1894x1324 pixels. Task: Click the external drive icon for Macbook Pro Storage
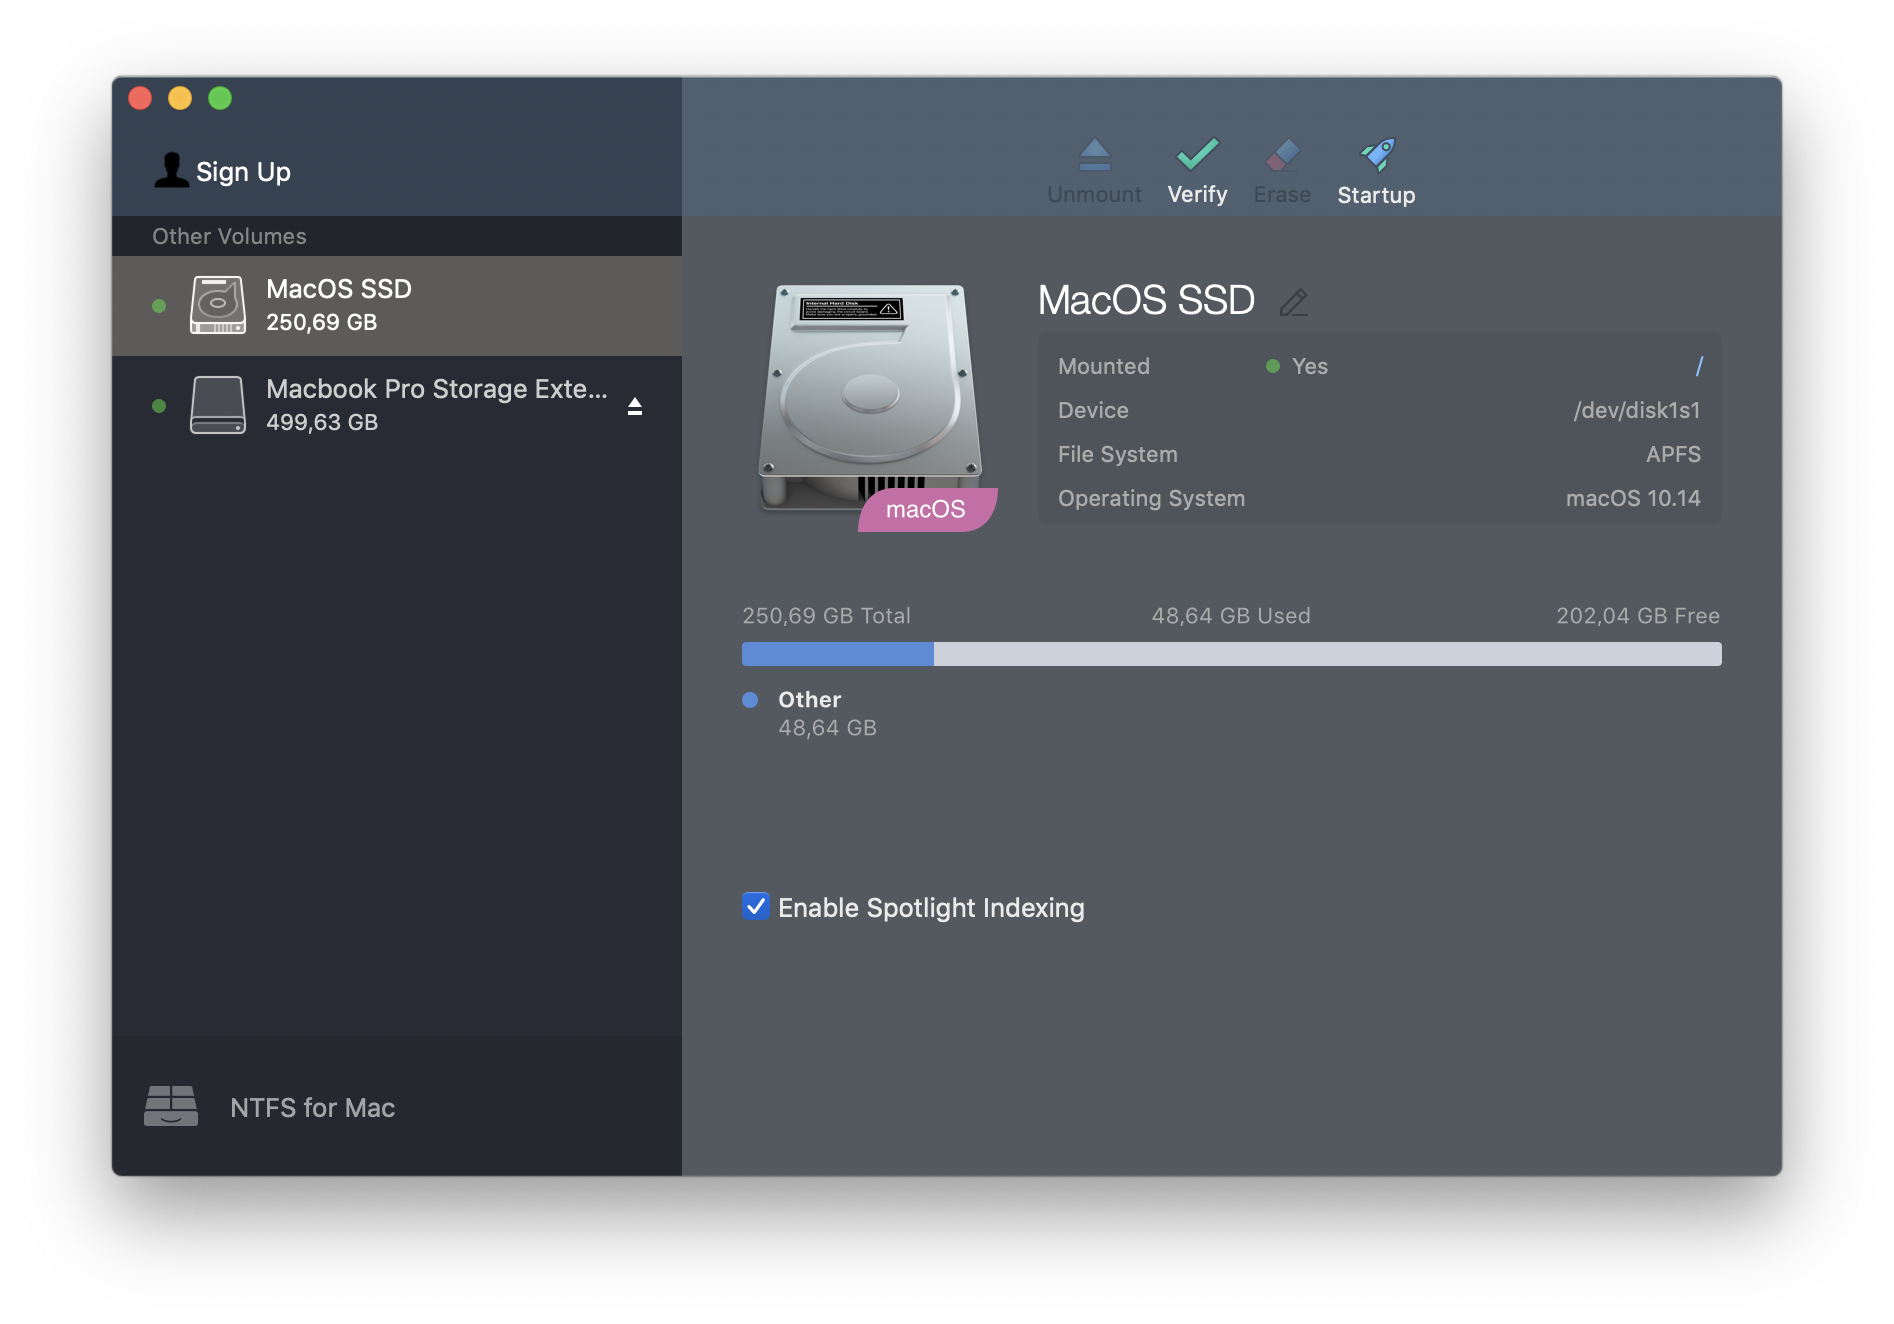[218, 405]
